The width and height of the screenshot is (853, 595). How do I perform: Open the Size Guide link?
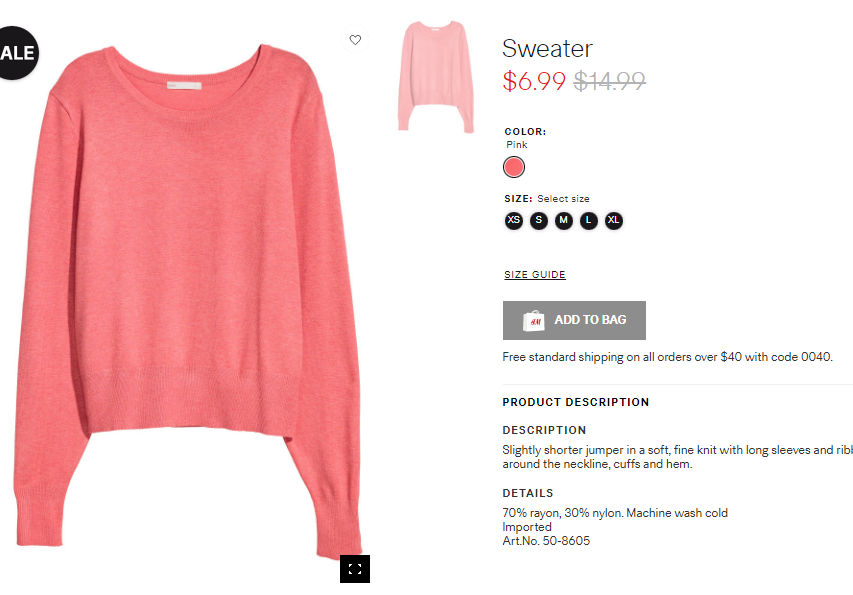pyautogui.click(x=535, y=275)
